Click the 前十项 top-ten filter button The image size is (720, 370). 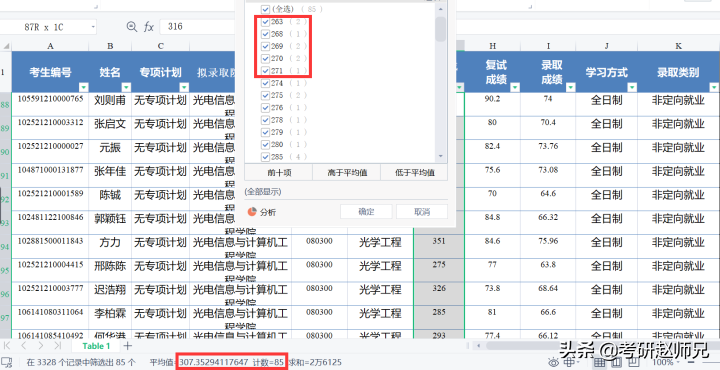(x=279, y=173)
